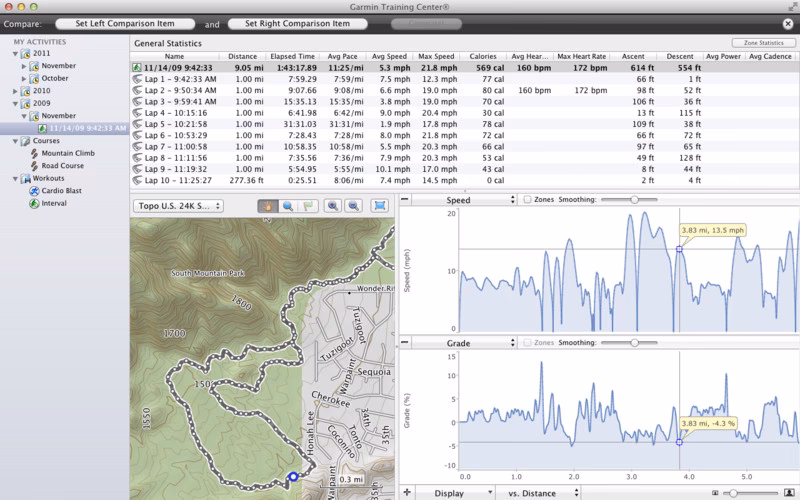The image size is (800, 500).
Task: Add a new graph with plus button
Action: point(407,492)
